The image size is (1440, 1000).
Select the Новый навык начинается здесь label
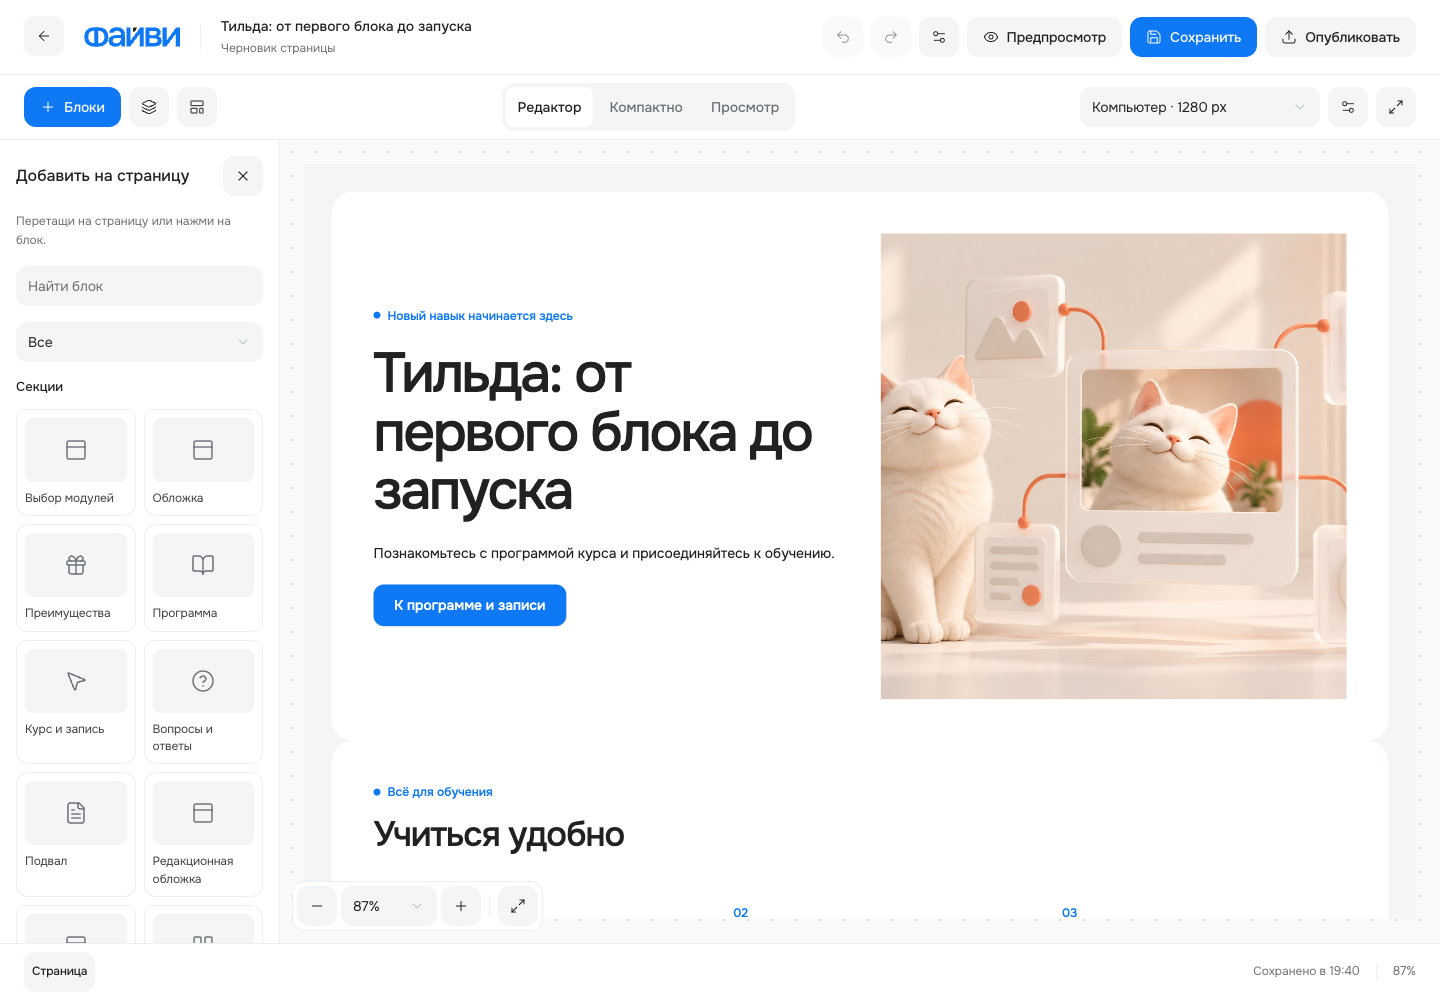(x=480, y=316)
